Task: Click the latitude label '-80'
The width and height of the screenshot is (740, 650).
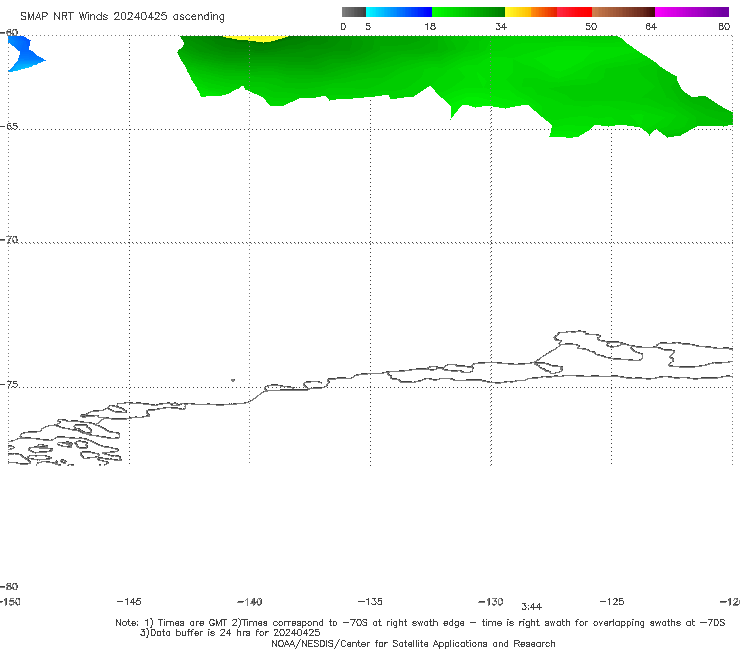Action: [9, 586]
